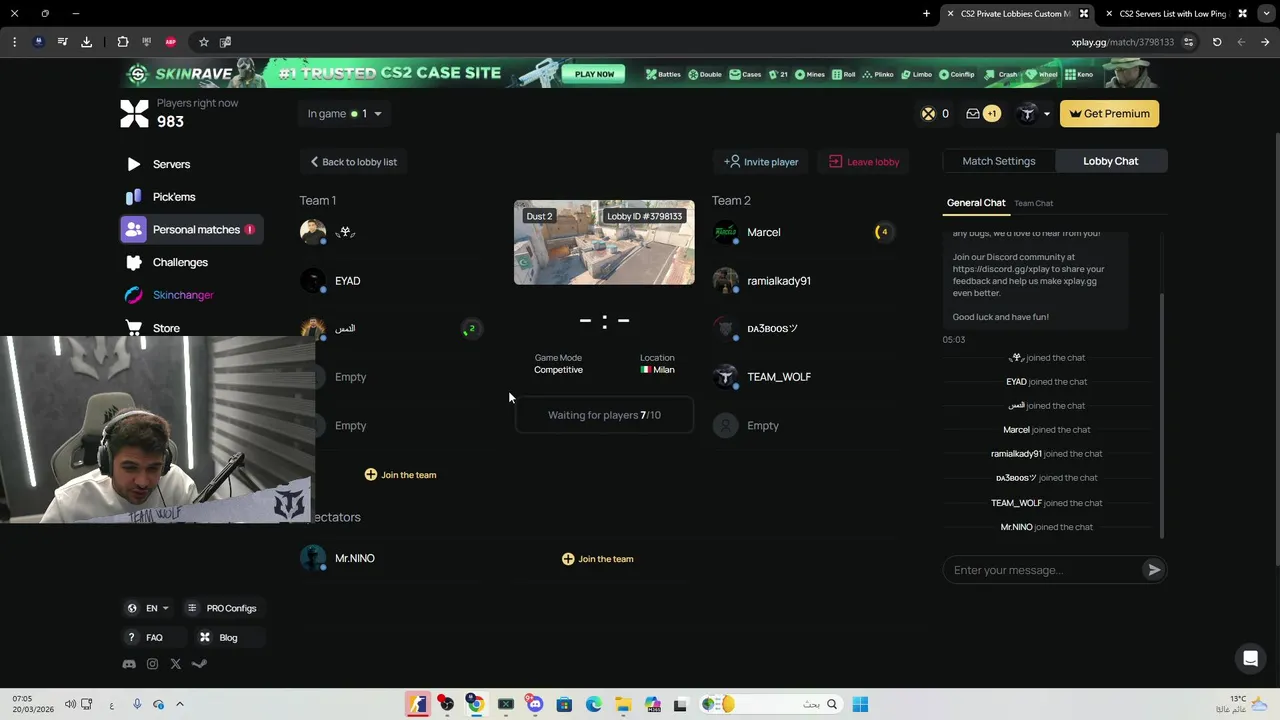1280x720 pixels.
Task: Open the browser extensions puzzle icon
Action: [122, 42]
